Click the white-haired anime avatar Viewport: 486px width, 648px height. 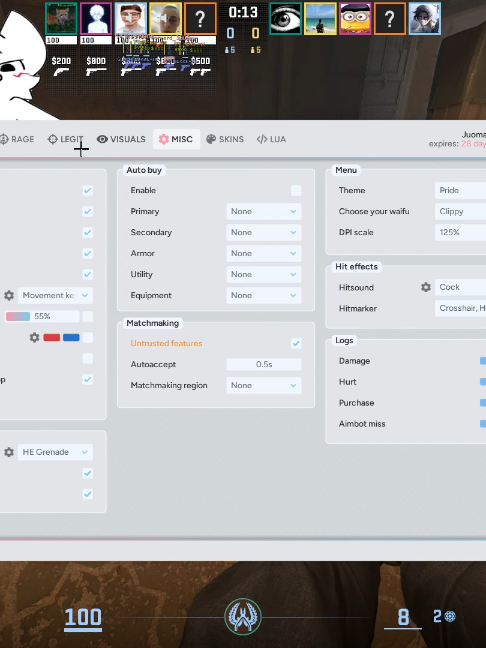[96, 19]
